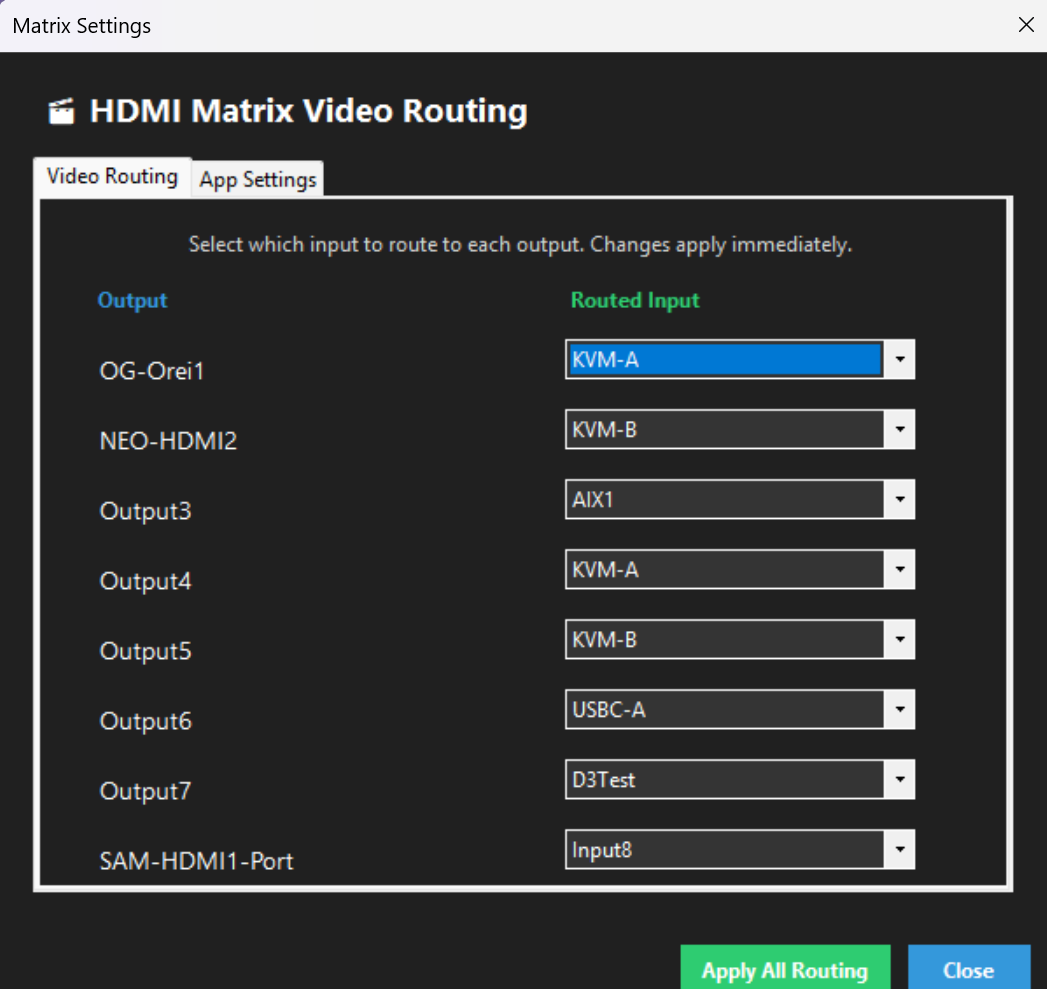Switch to the App Settings tab
The image size is (1047, 989).
click(258, 179)
